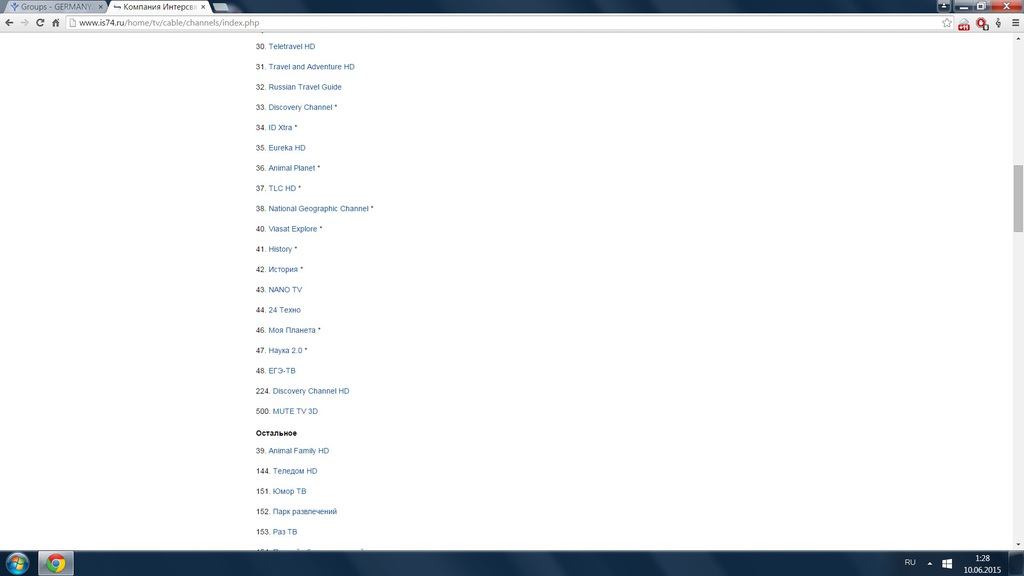Close the Компания Интерсвязь tab
The width and height of the screenshot is (1024, 576).
[203, 7]
